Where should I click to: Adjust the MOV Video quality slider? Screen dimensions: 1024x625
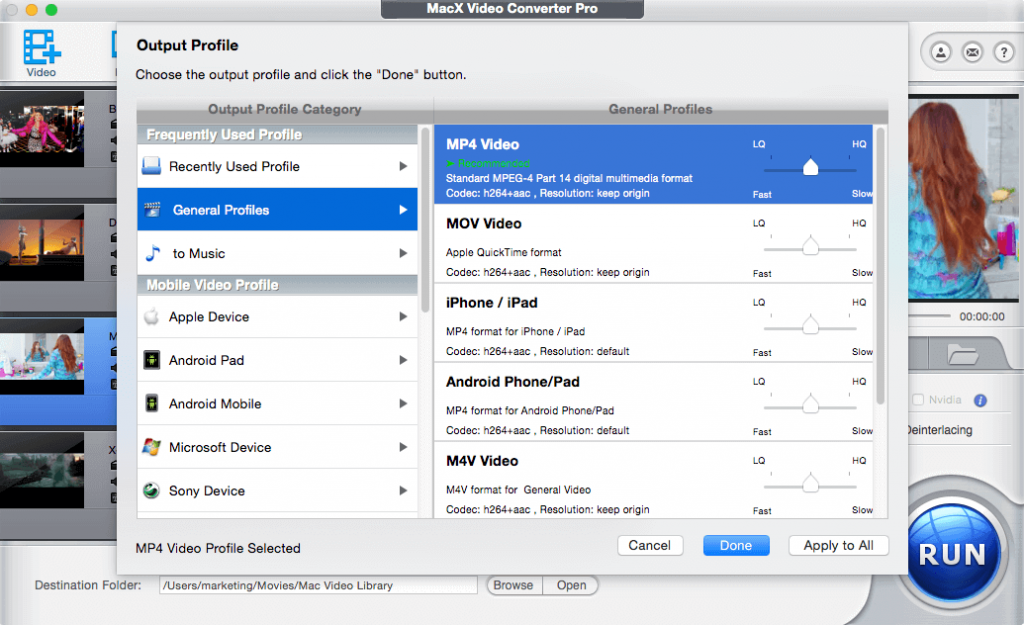click(810, 248)
